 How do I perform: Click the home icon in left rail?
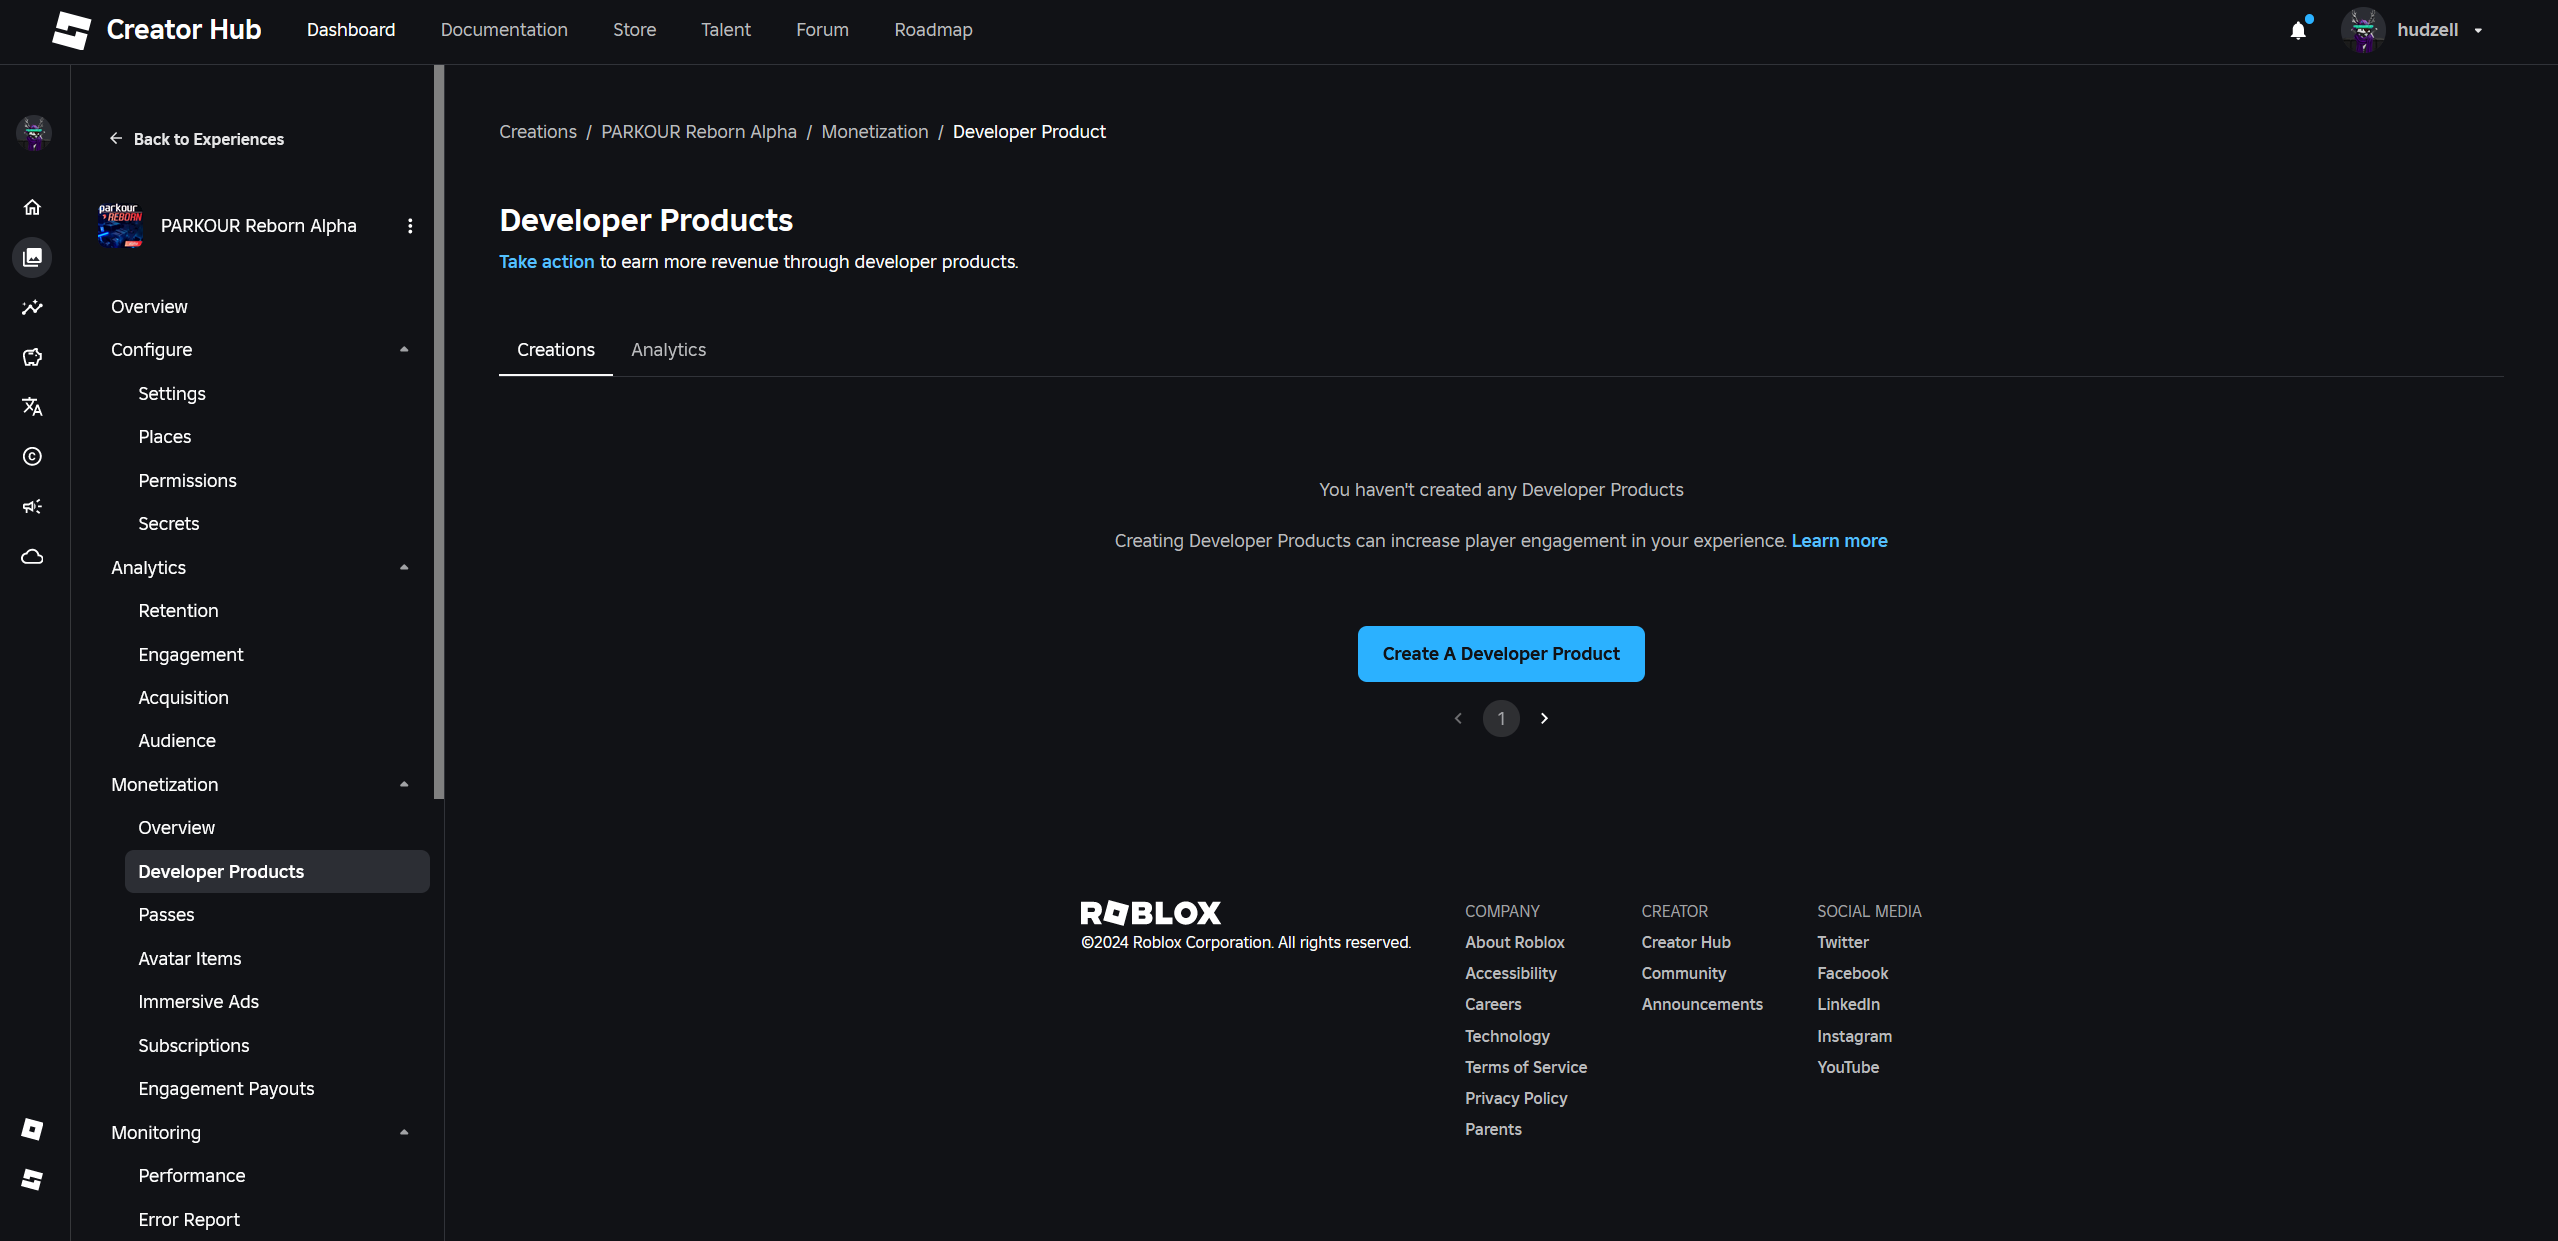pyautogui.click(x=32, y=207)
